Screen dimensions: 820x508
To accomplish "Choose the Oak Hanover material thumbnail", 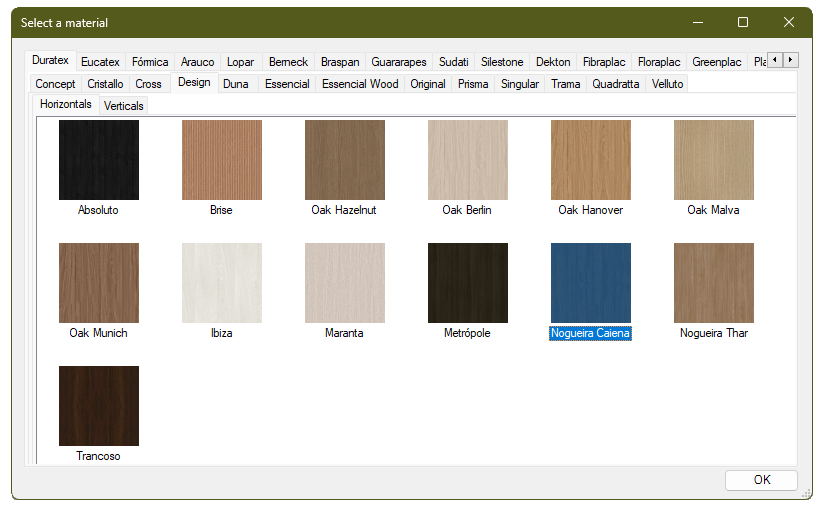I will tap(590, 160).
